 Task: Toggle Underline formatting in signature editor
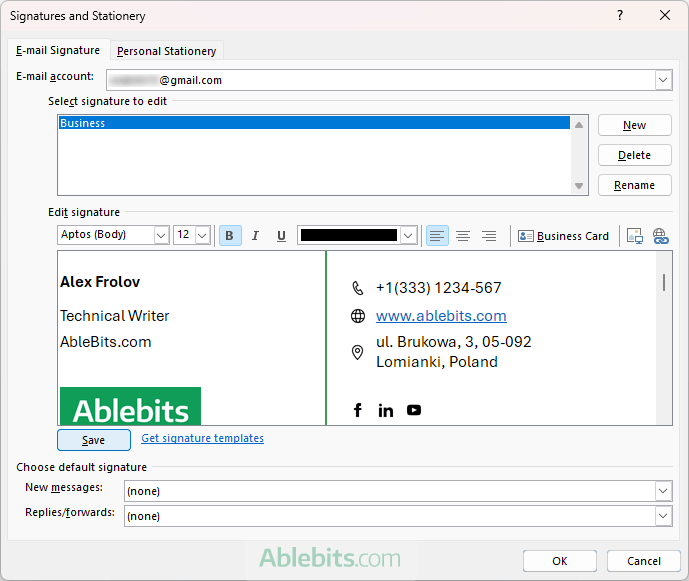coord(281,236)
